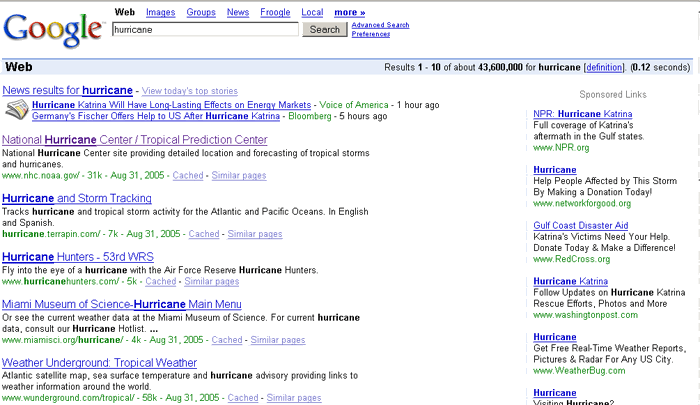
Task: Open National Hurricane Center result
Action: [x=135, y=140]
